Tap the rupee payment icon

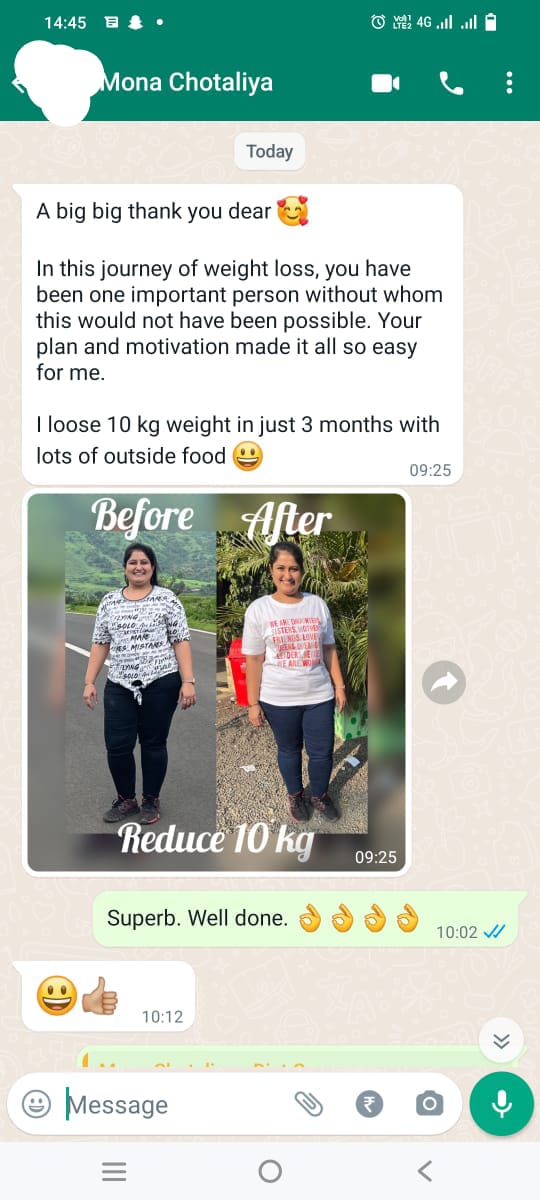coord(369,1104)
